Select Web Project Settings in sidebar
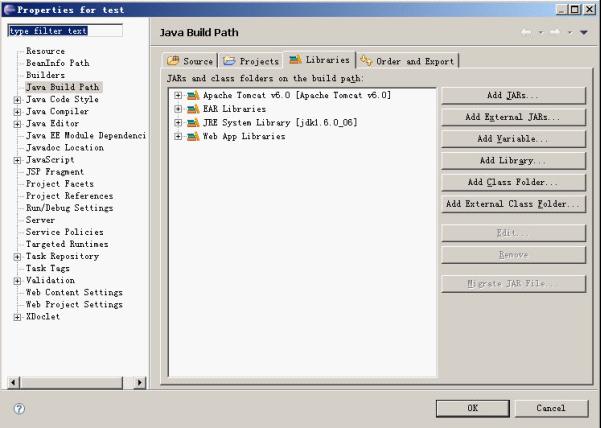This screenshot has width=601, height=428. click(x=74, y=305)
